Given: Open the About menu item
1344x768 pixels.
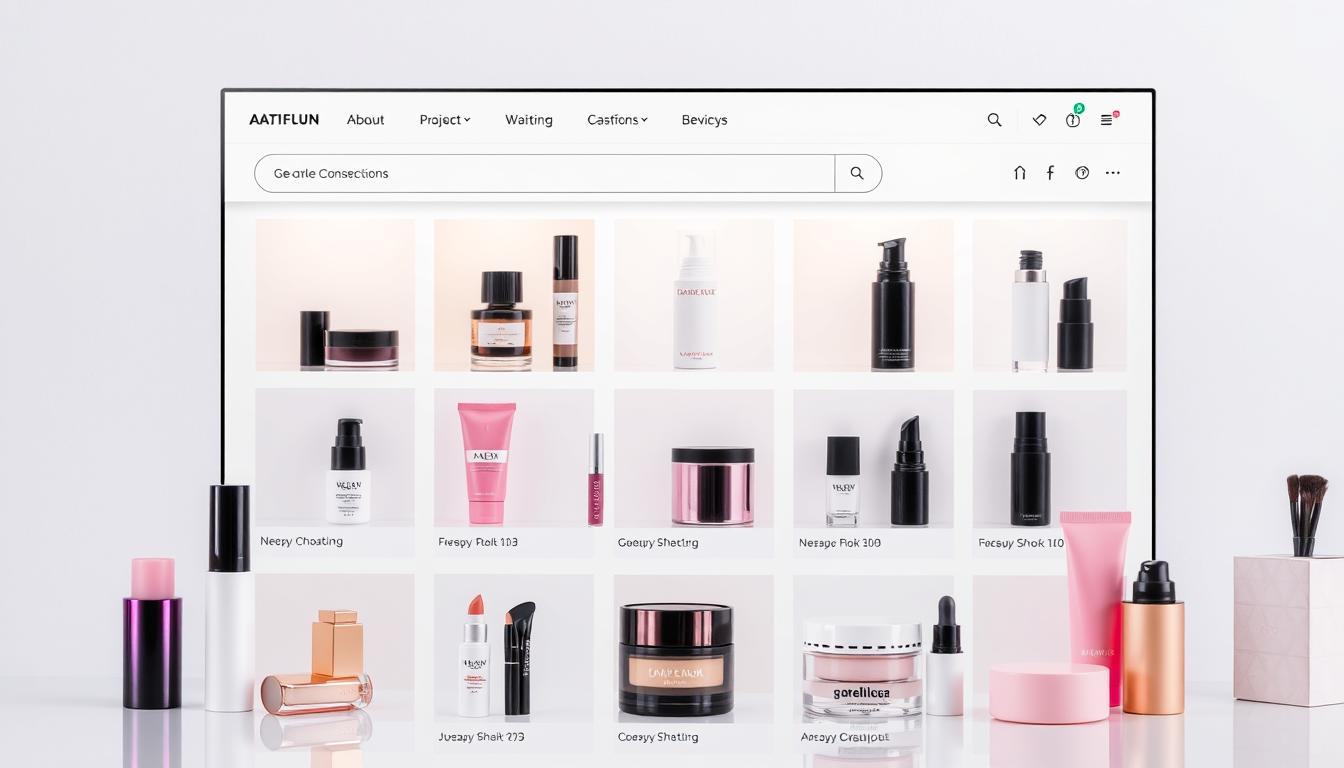Looking at the screenshot, I should tap(365, 120).
